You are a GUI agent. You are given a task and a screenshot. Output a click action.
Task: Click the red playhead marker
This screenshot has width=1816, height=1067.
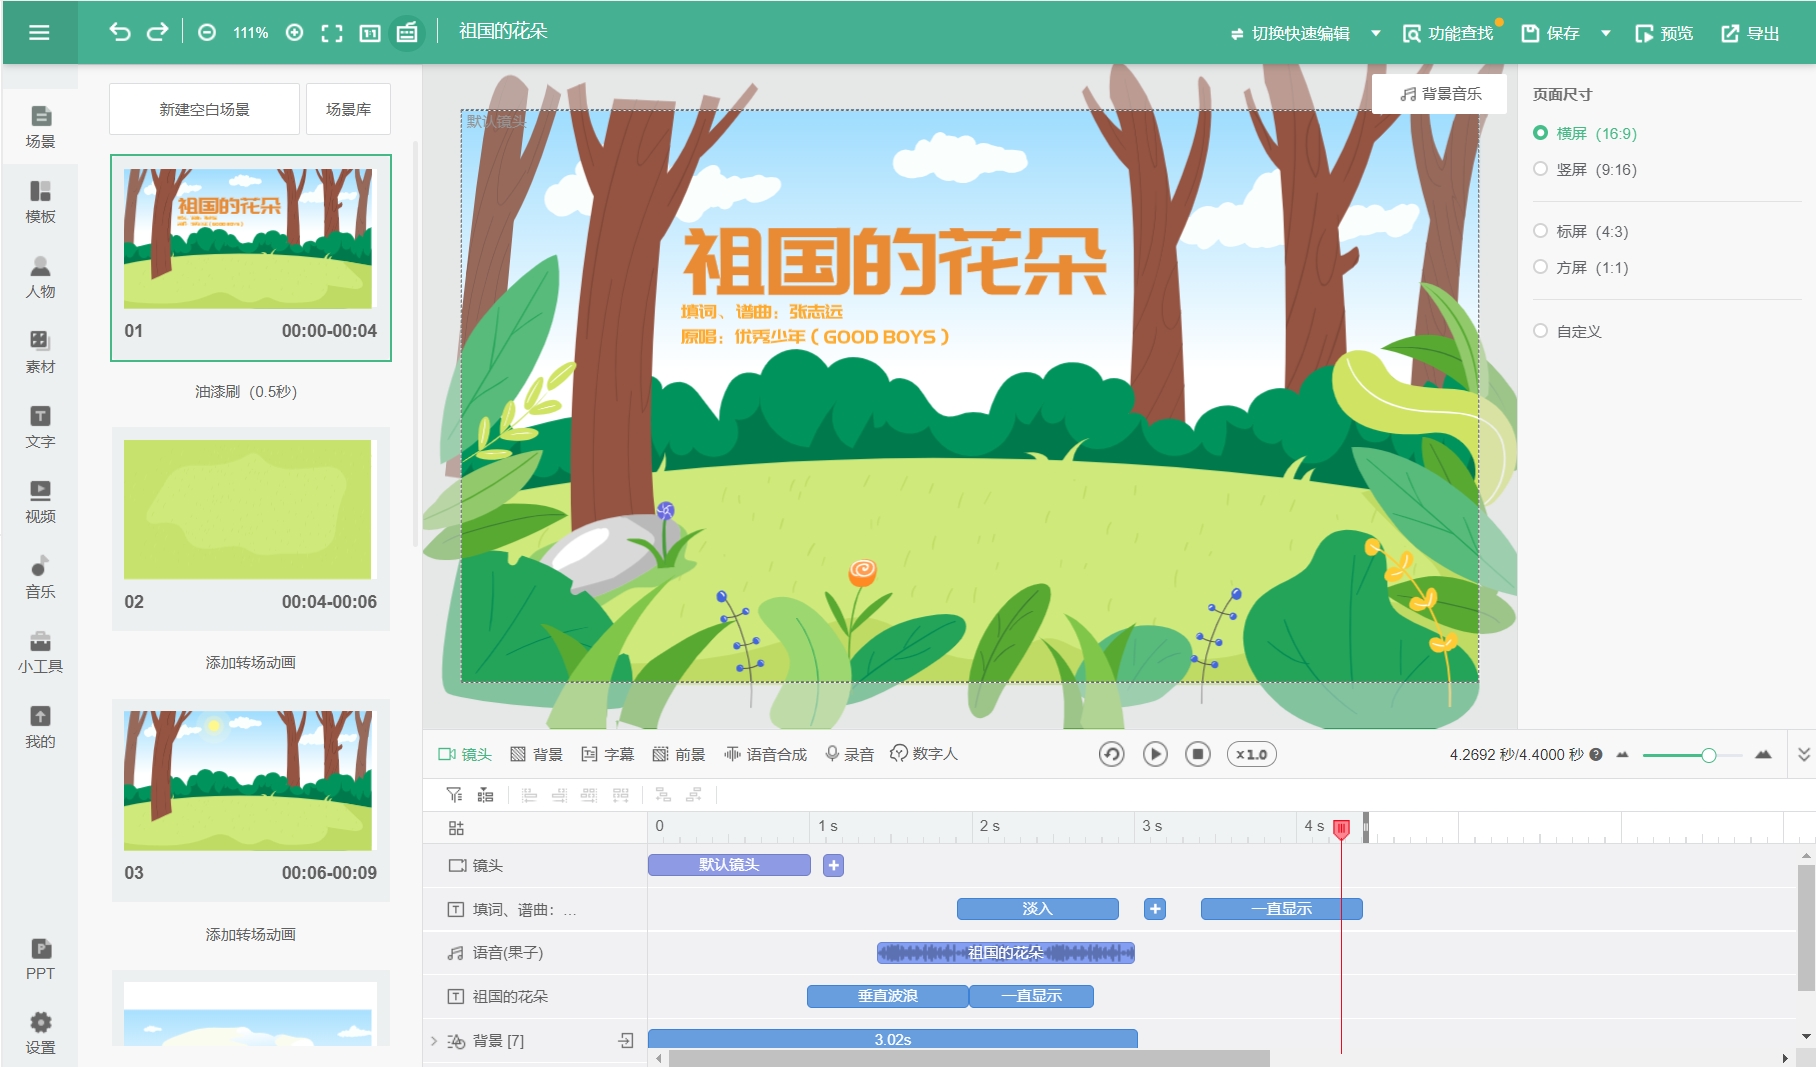[1342, 828]
